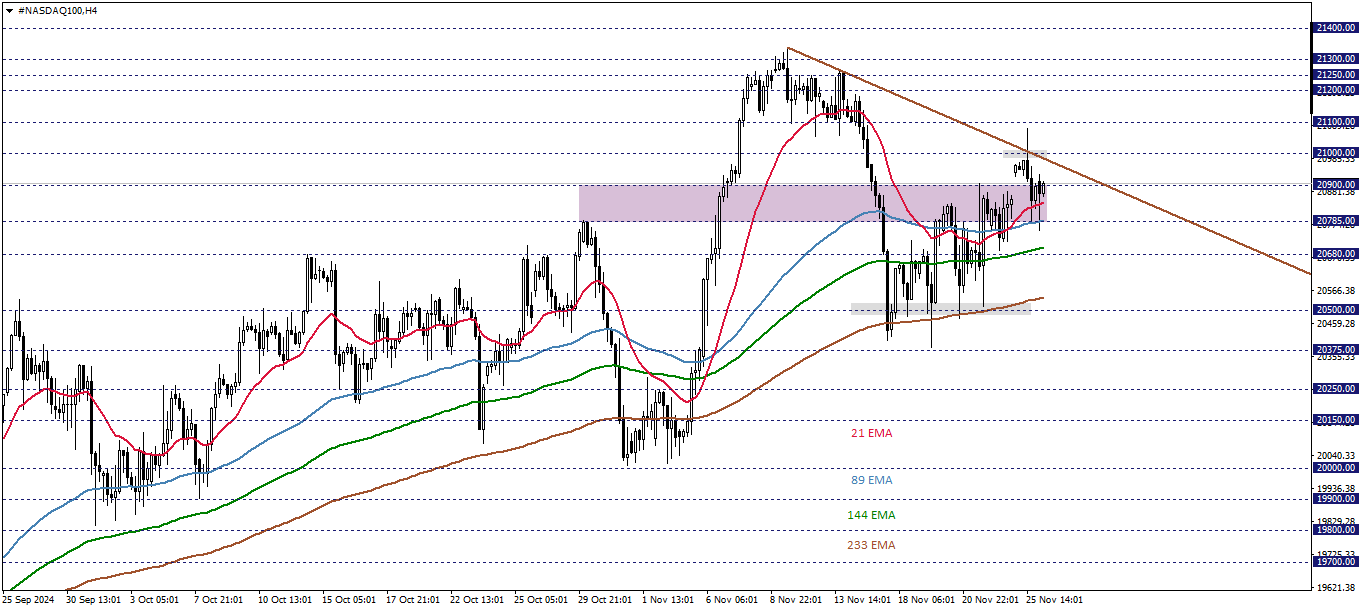Viewport: 1362px width, 611px height.
Task: Click the 20500.00 price level label
Action: pyautogui.click(x=1336, y=310)
